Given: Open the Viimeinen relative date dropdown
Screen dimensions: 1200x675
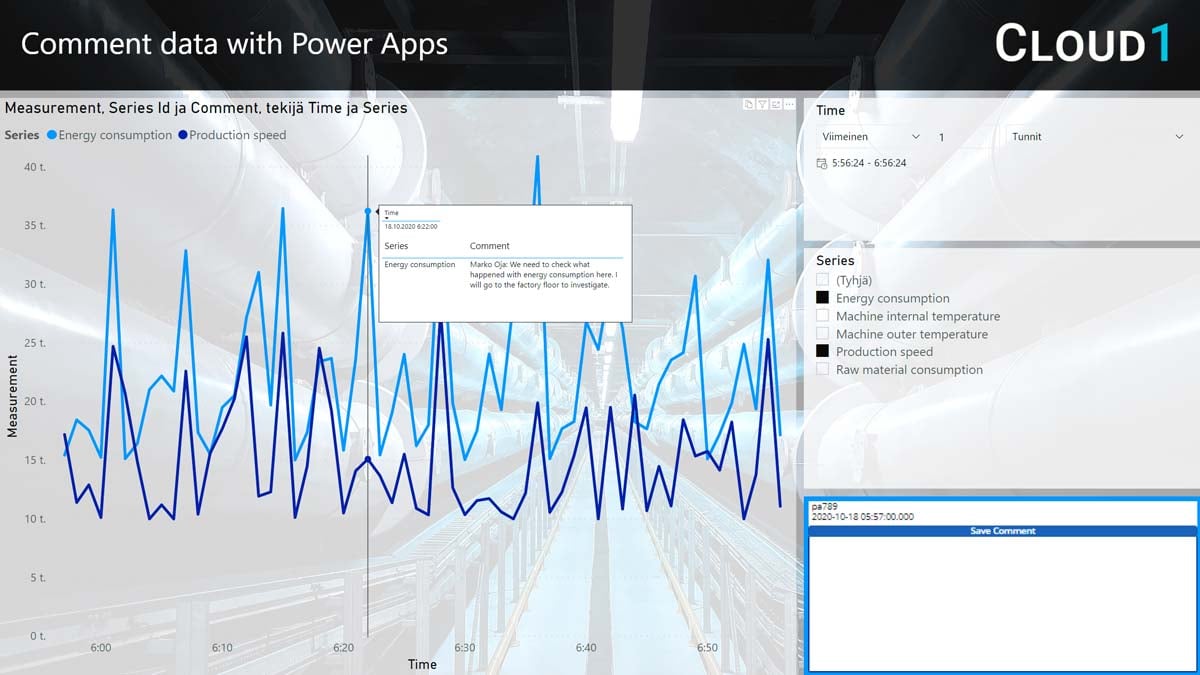Looking at the screenshot, I should [870, 137].
